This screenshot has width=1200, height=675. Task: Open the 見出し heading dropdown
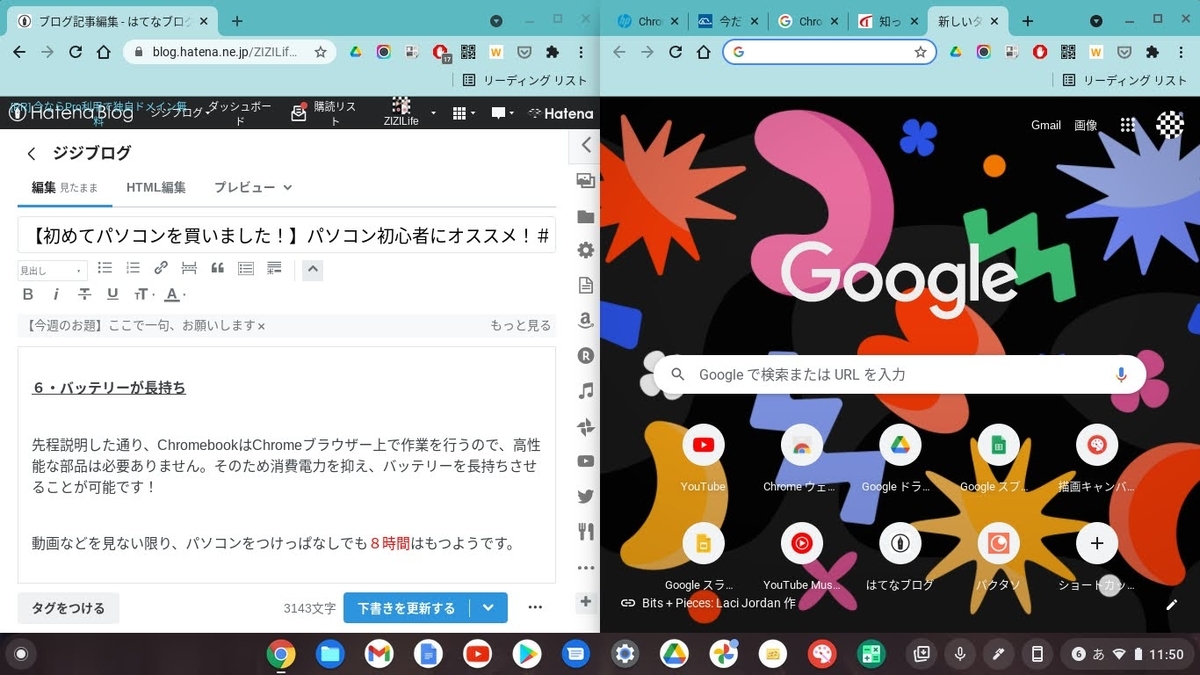(x=52, y=270)
